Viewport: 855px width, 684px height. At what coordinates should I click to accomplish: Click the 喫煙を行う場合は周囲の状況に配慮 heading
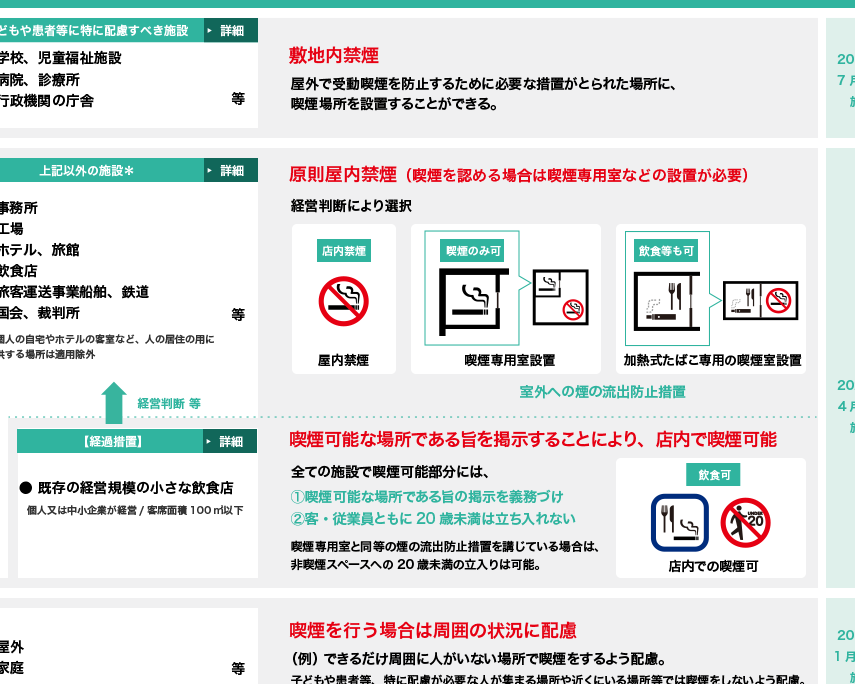pos(432,630)
